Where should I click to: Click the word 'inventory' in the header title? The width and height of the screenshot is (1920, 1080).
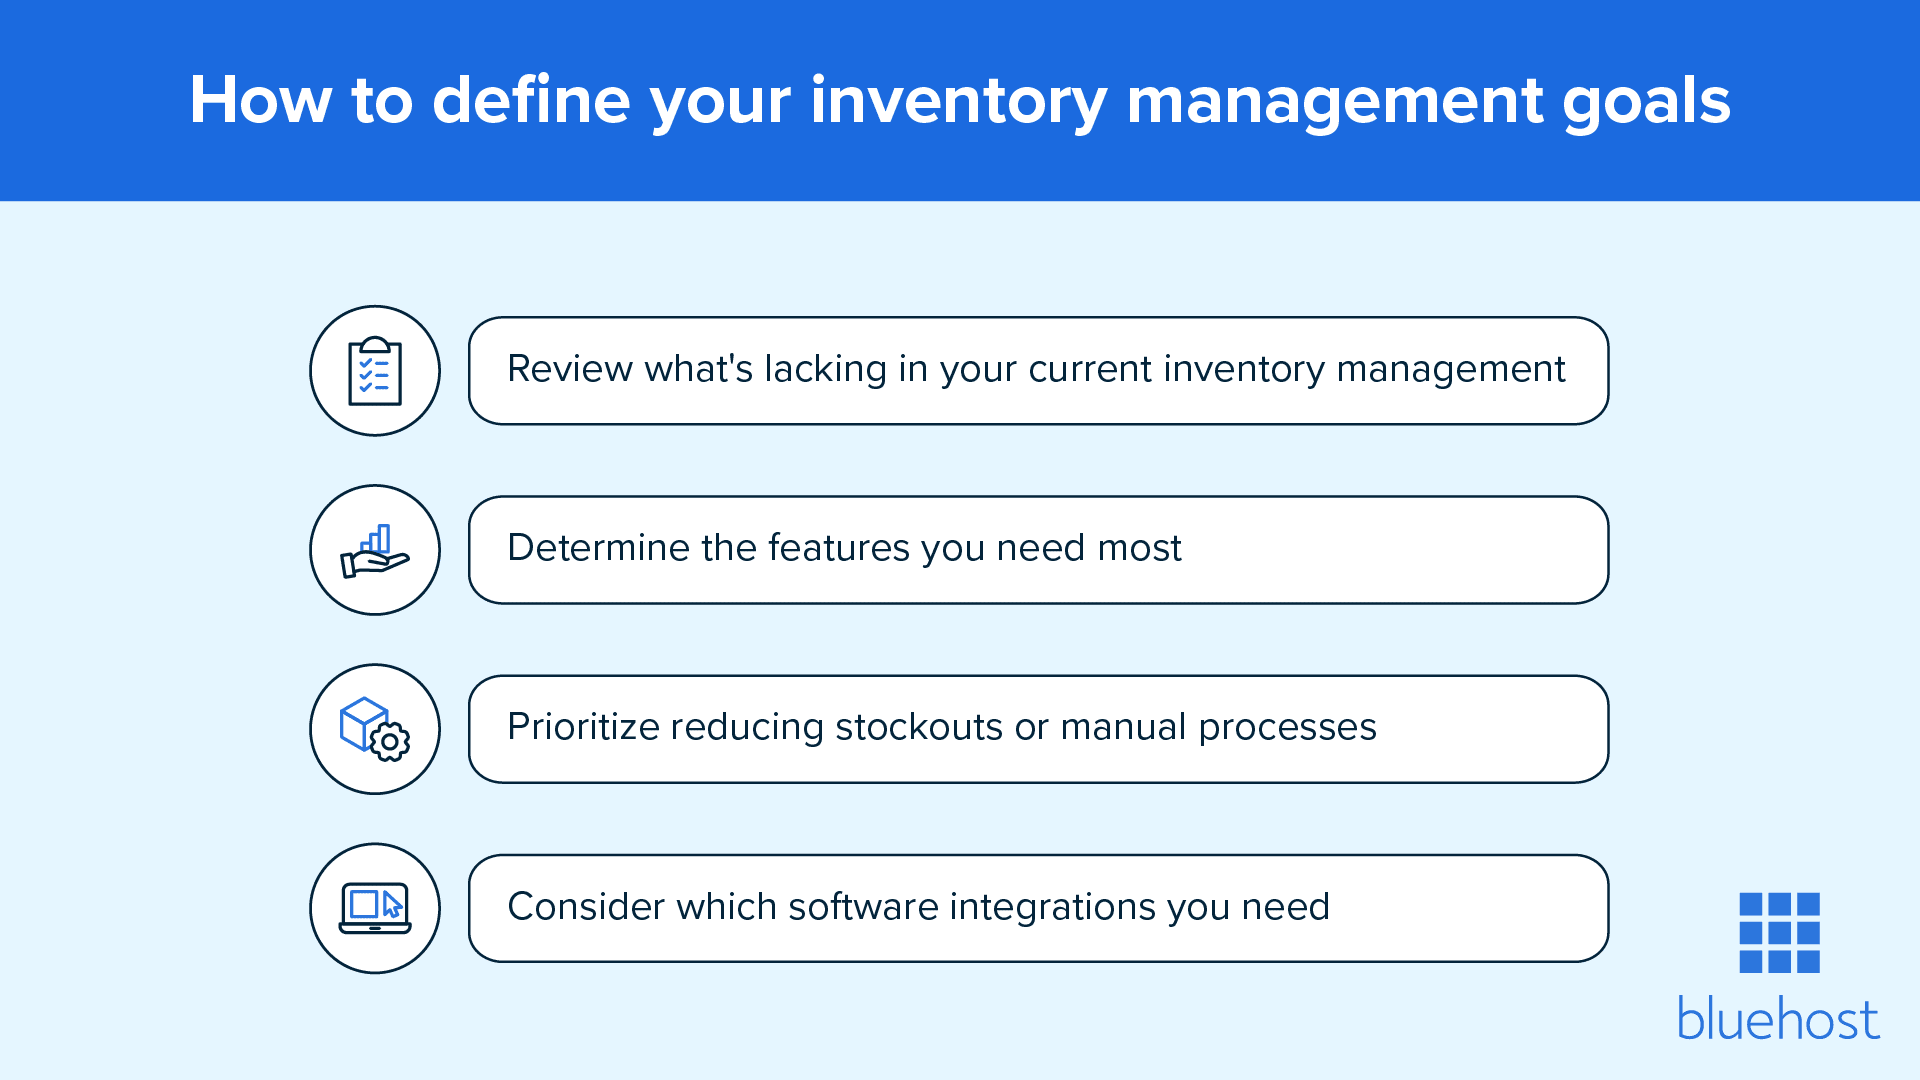point(958,103)
